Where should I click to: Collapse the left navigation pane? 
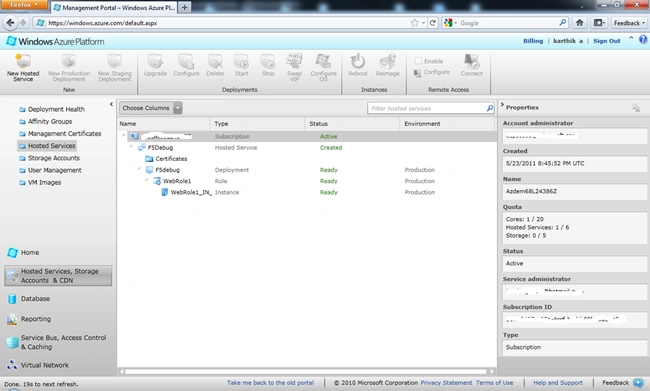(111, 104)
